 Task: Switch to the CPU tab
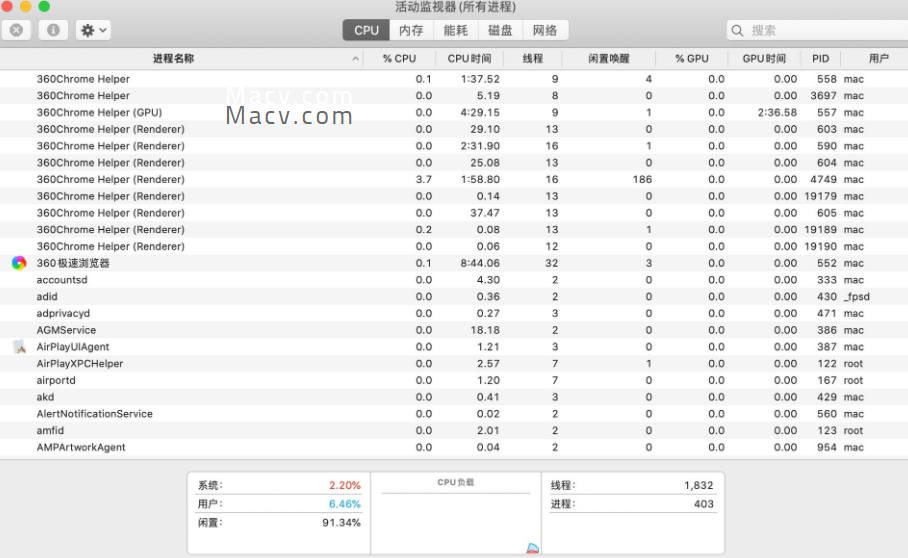[366, 30]
